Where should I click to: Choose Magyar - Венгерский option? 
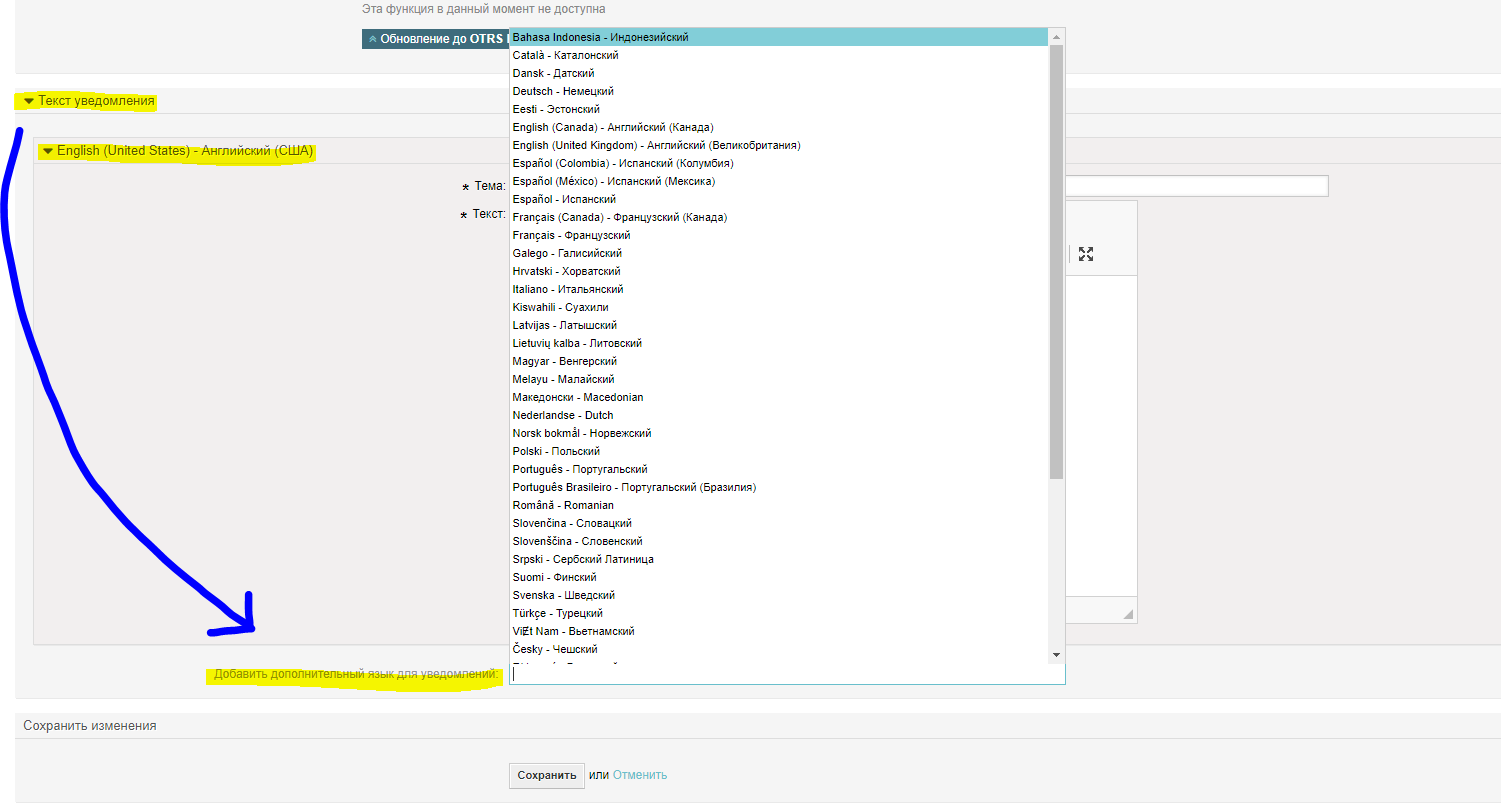pos(779,361)
